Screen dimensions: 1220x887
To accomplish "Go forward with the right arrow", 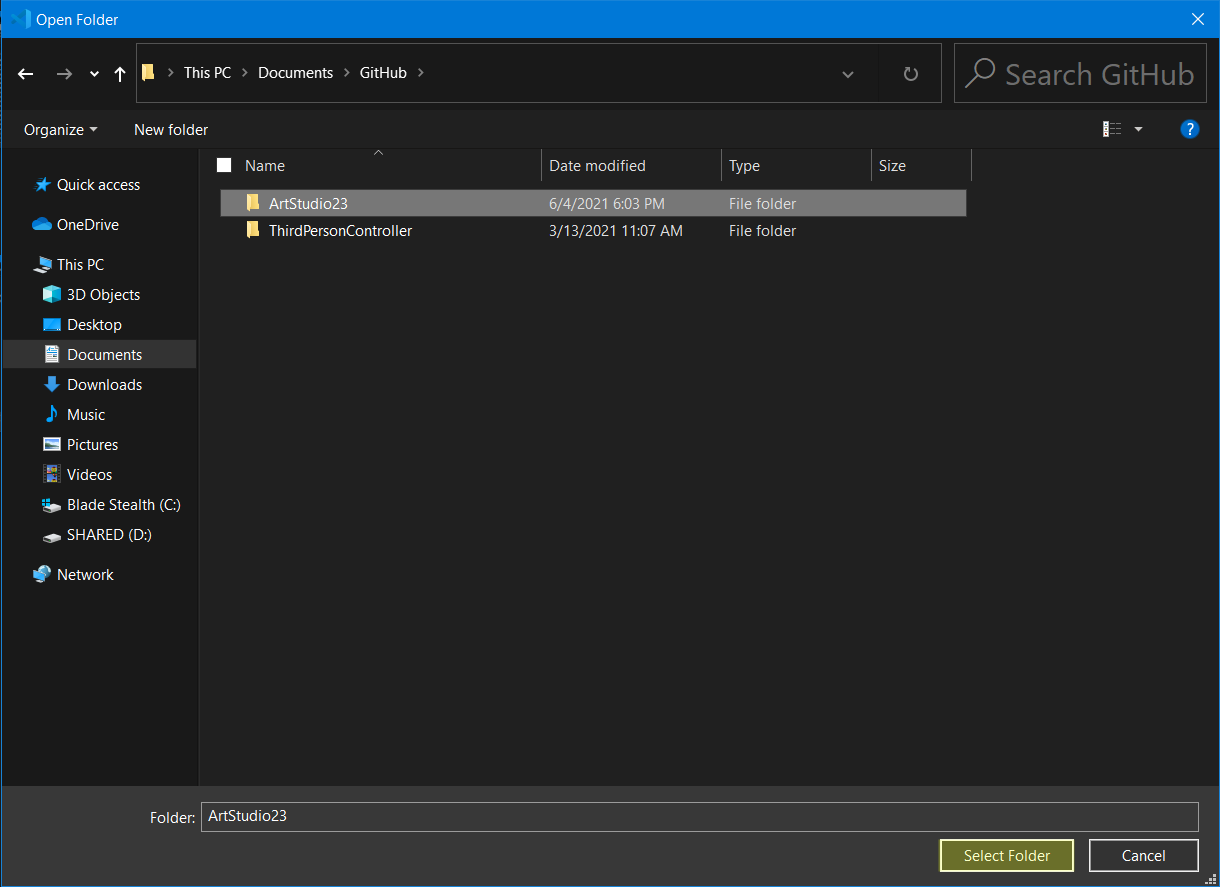I will (64, 74).
